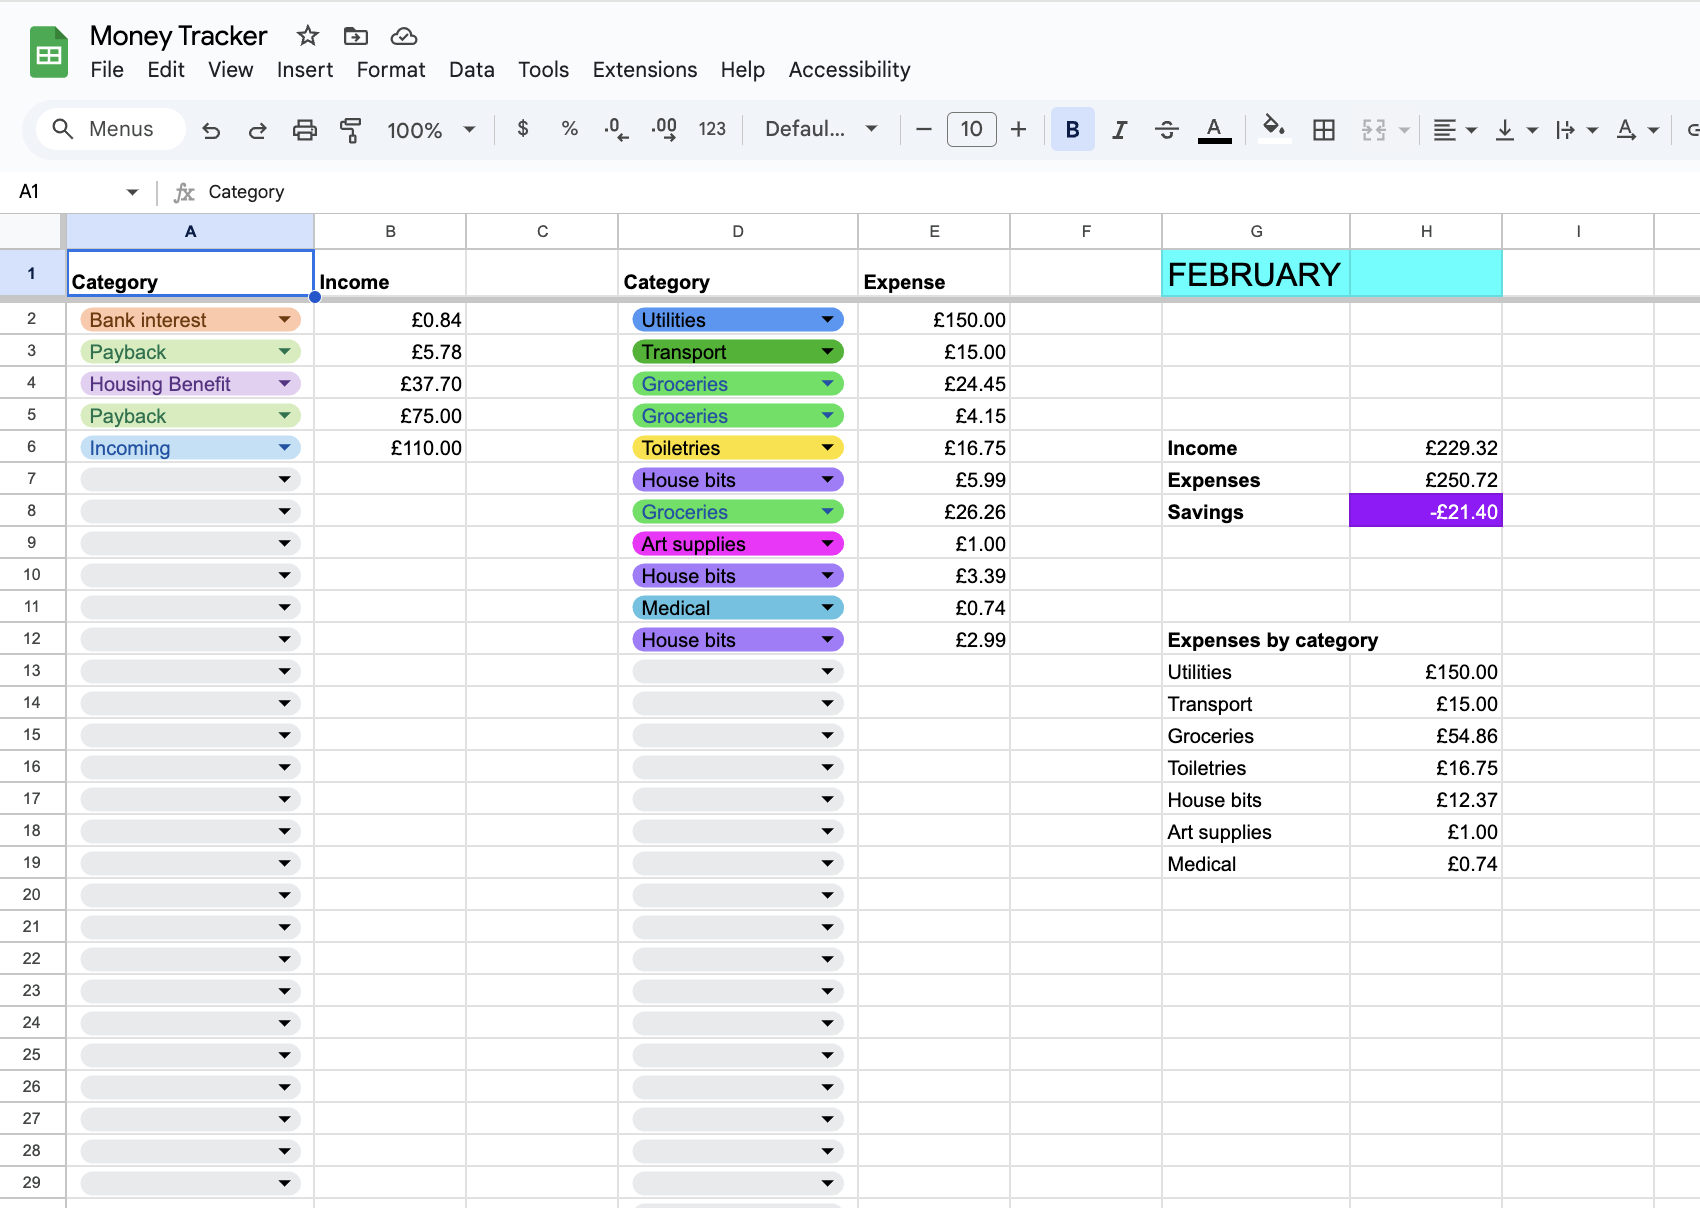Expand the Utilities expense dropdown
1700x1208 pixels.
pos(827,320)
